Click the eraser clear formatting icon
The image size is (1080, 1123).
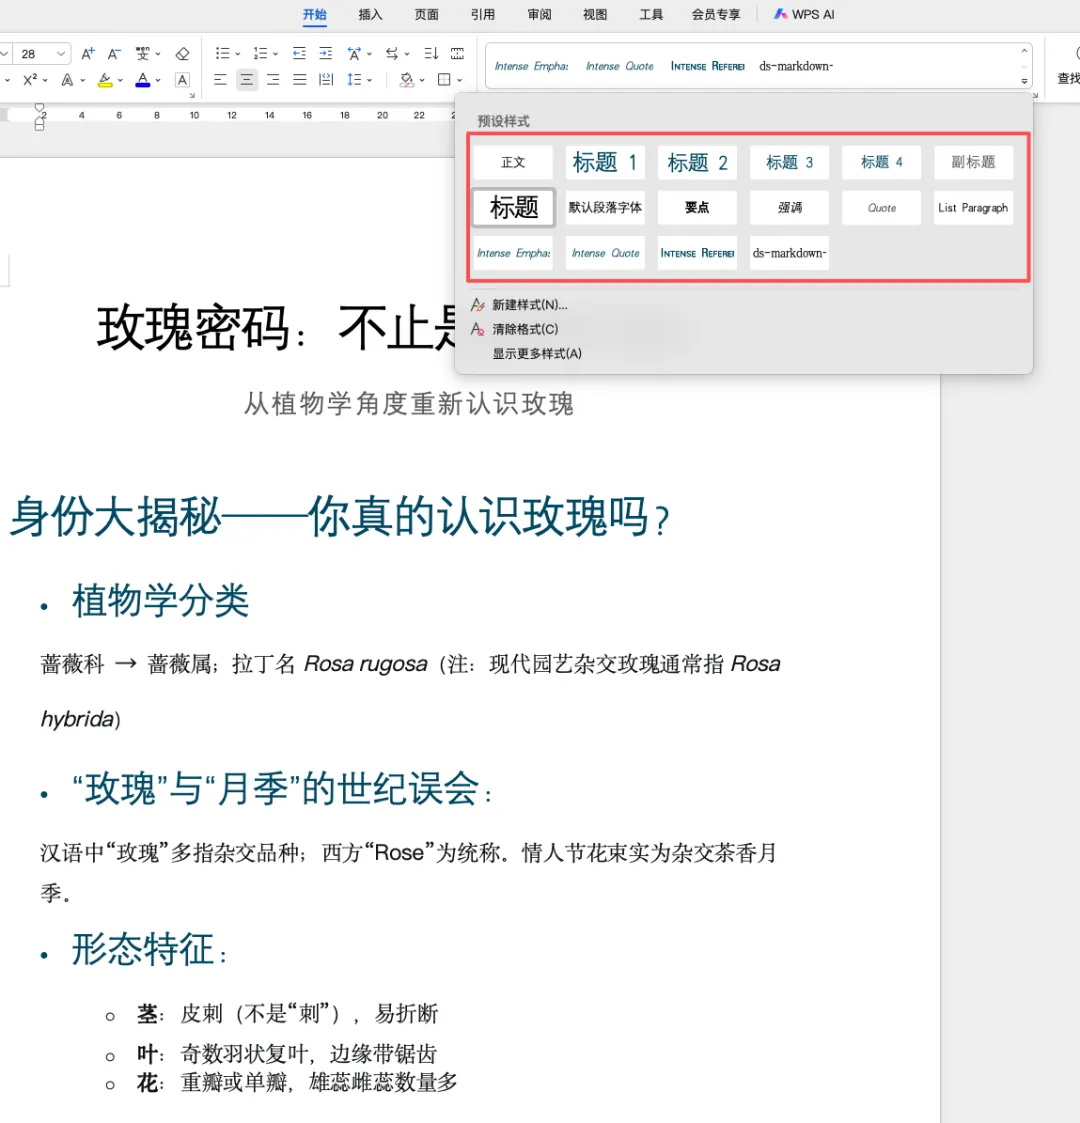click(x=182, y=54)
